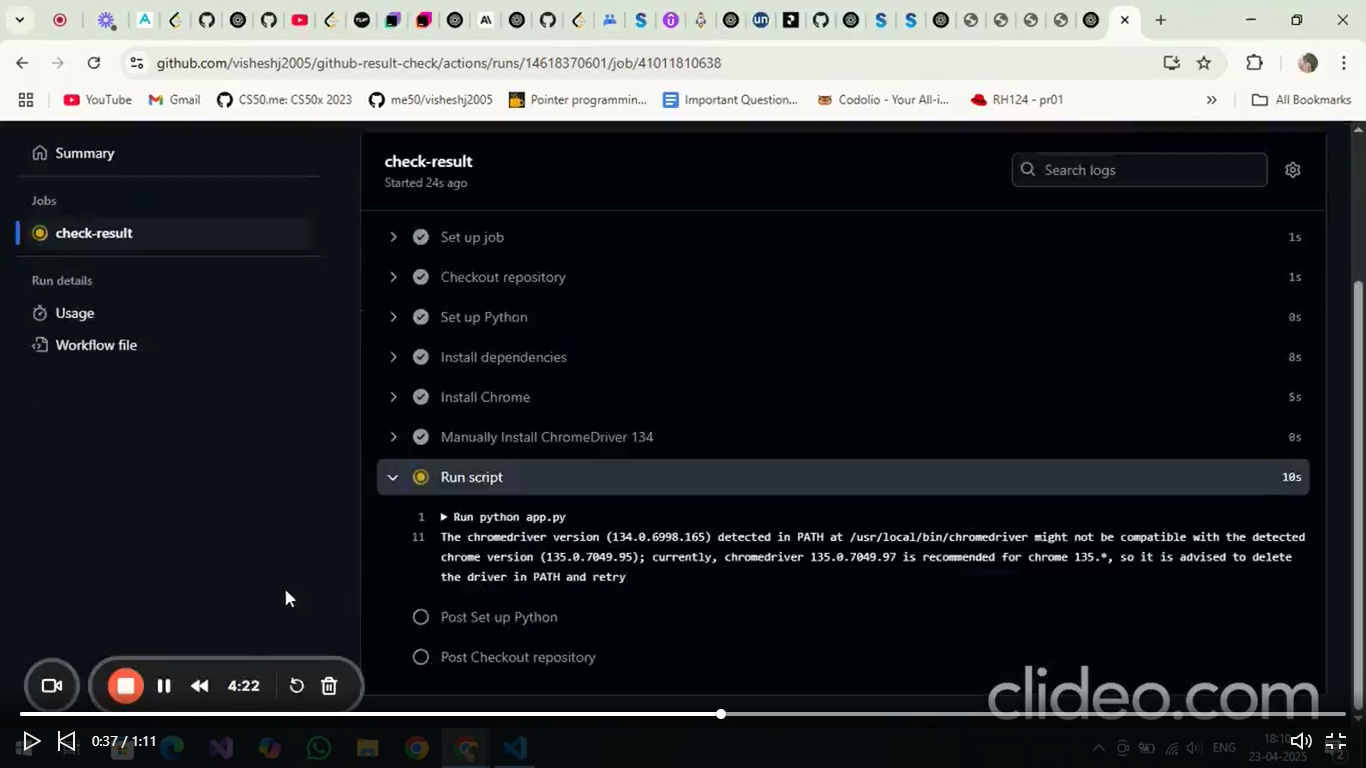Open the Summary sidebar item
This screenshot has height=768, width=1366.
84,153
